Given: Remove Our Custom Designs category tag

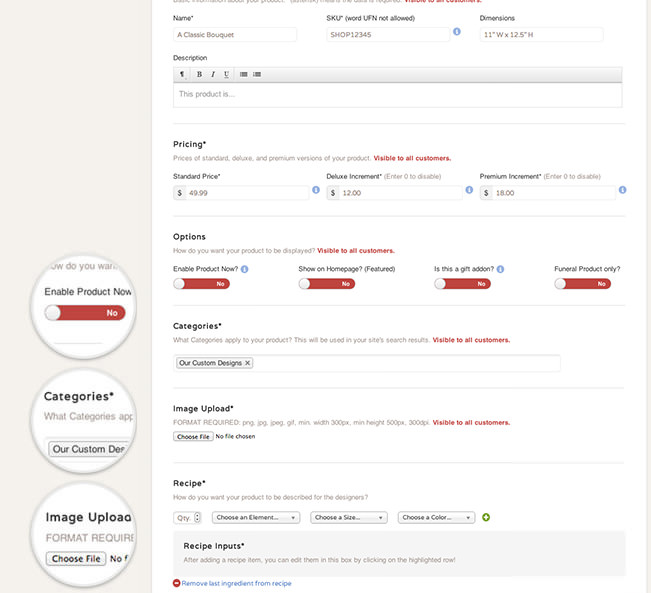Looking at the screenshot, I should point(247,363).
